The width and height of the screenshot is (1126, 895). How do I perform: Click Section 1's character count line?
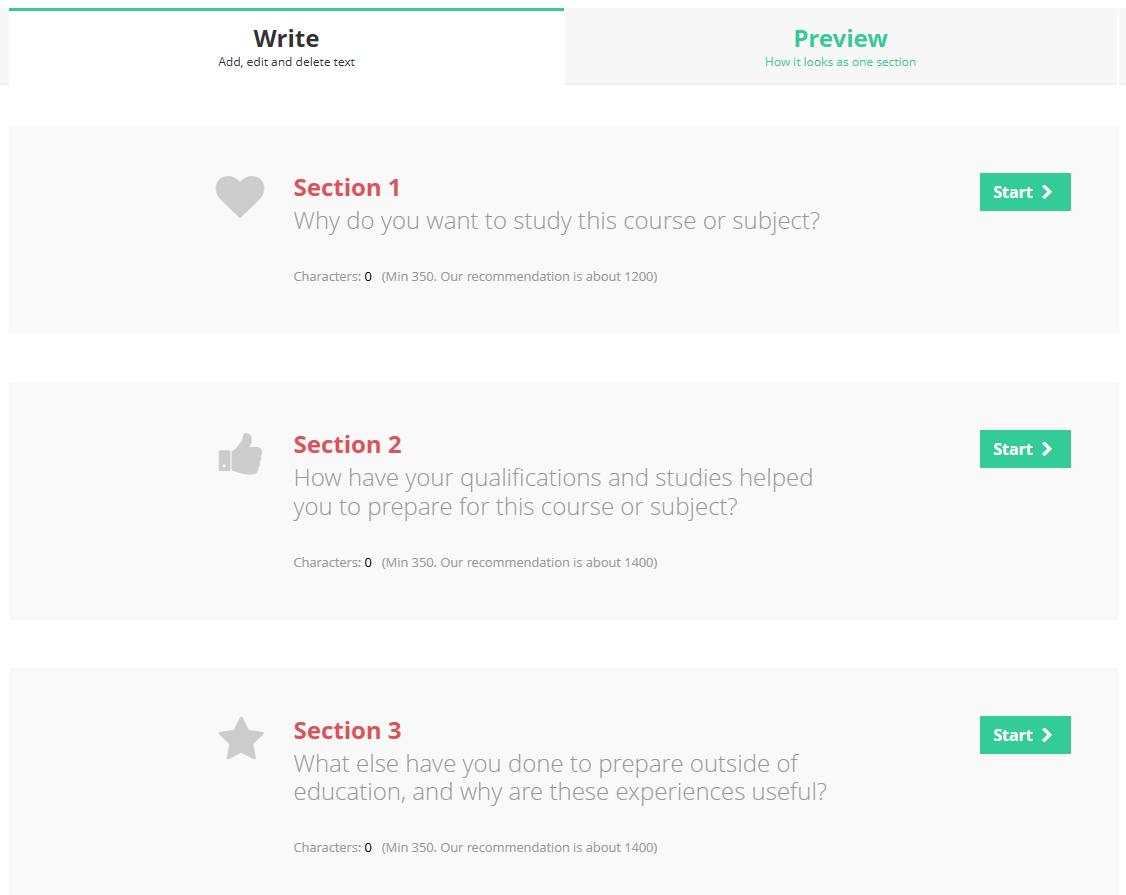click(x=475, y=276)
